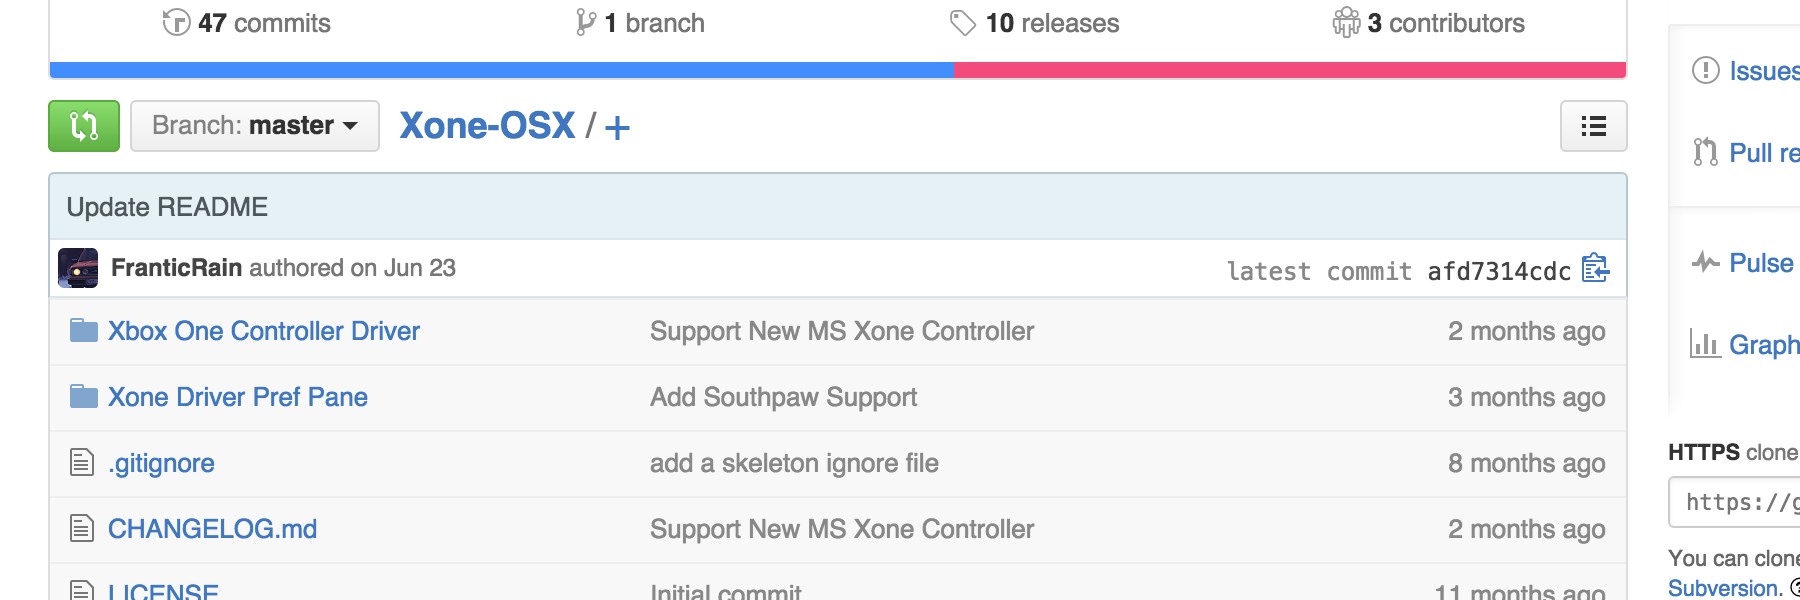Open the Xbox One Controller Driver folder
1800x600 pixels.
264,331
